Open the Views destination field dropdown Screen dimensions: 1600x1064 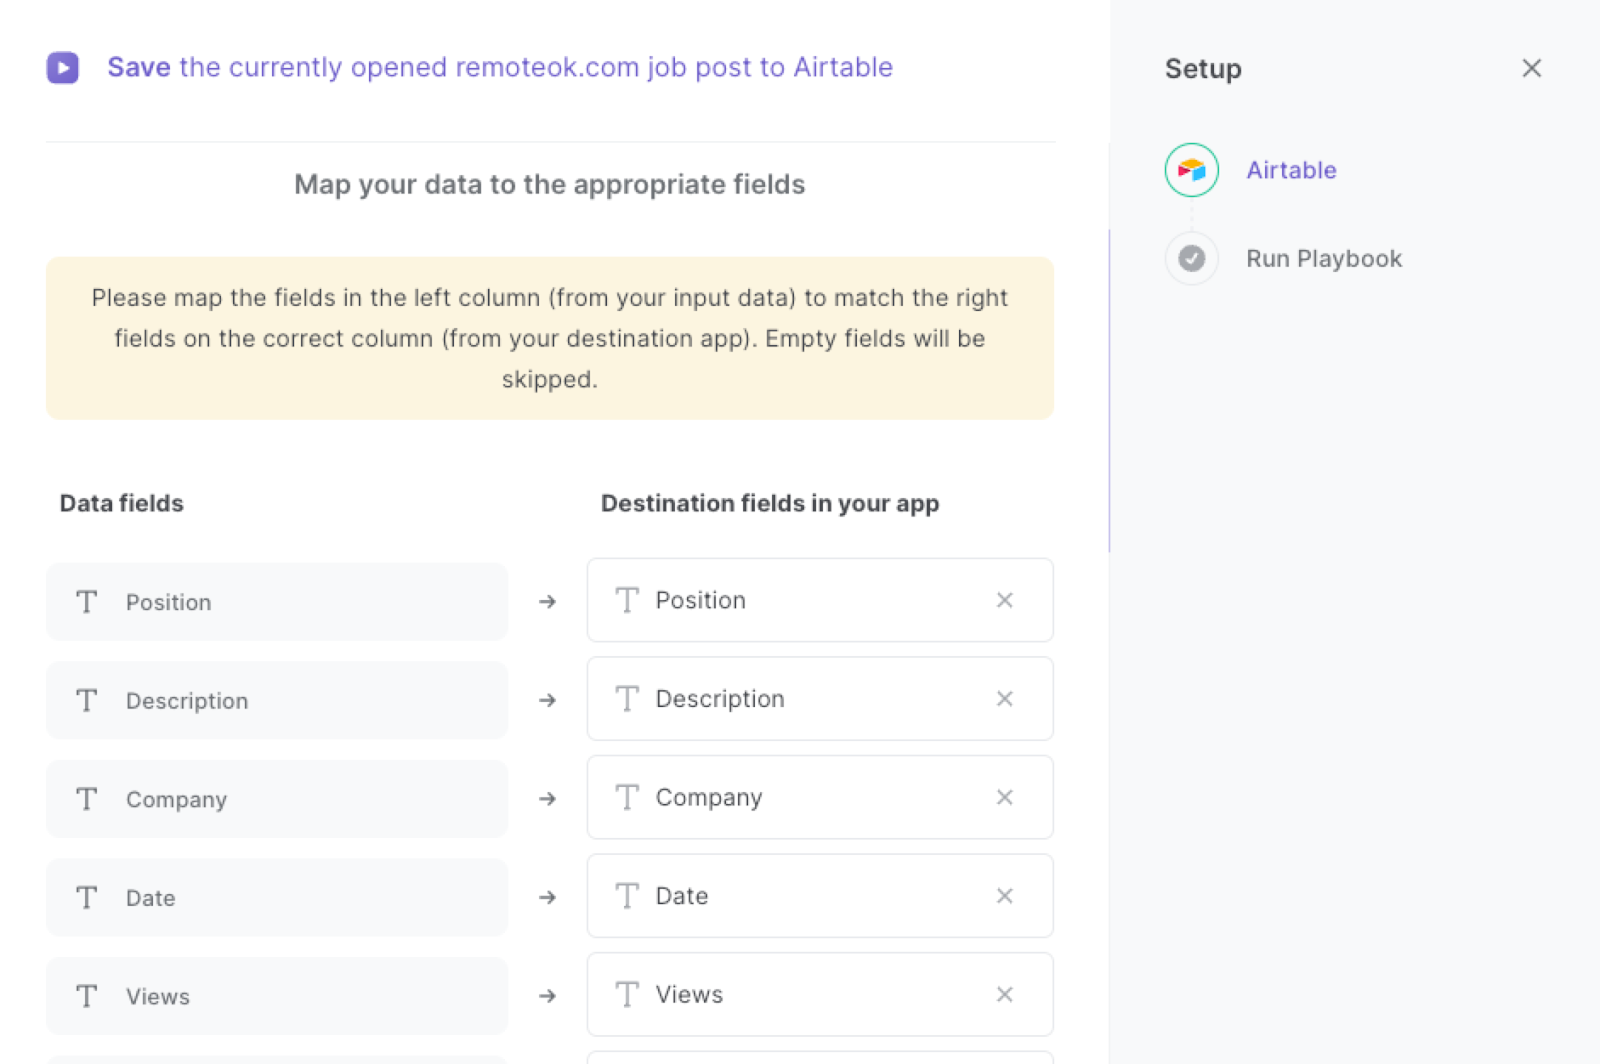click(x=820, y=994)
